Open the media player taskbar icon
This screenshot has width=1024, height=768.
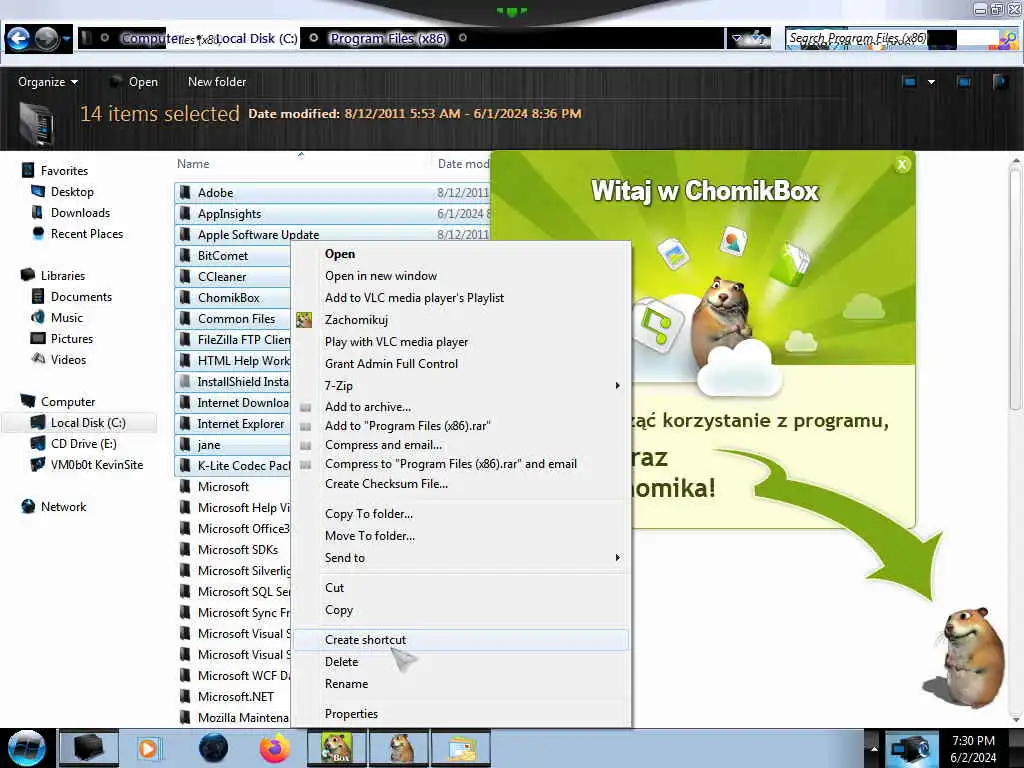click(150, 748)
